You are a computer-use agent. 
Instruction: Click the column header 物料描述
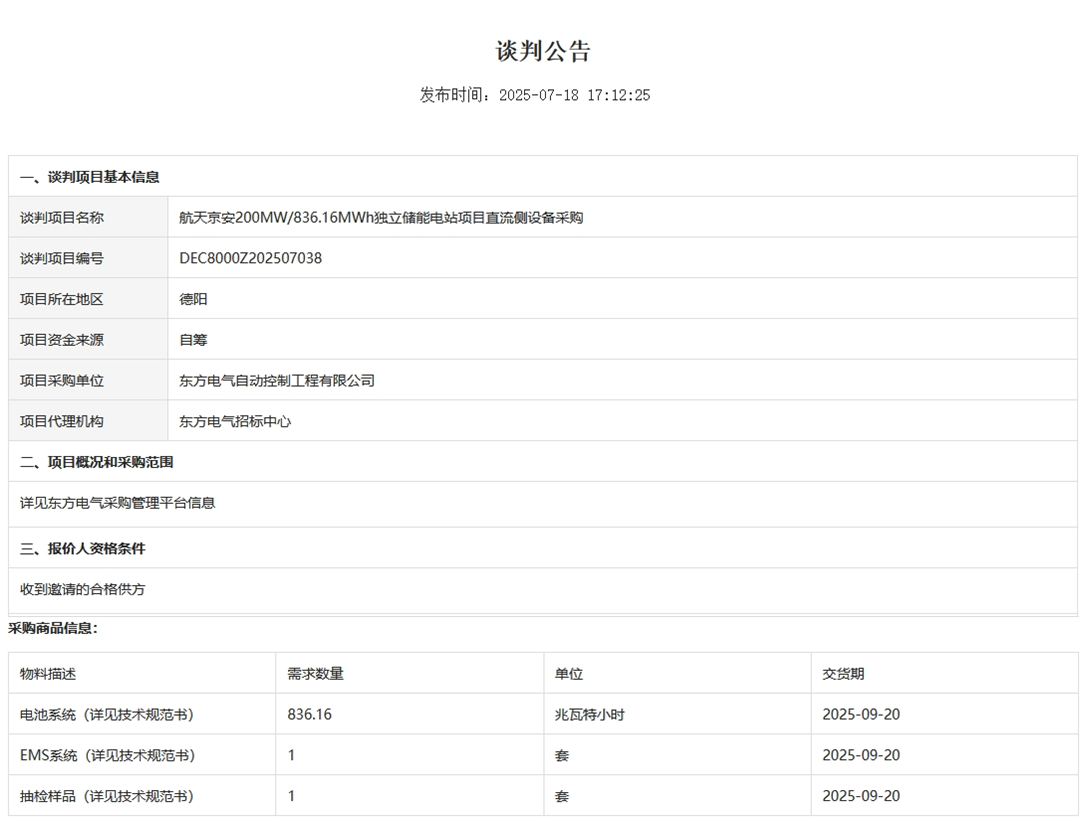tap(48, 674)
